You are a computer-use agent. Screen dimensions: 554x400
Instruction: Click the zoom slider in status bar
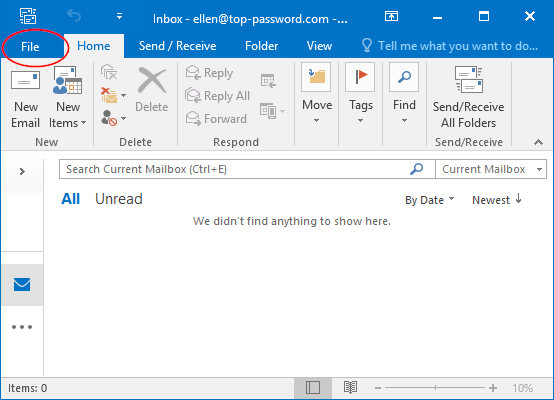click(435, 388)
